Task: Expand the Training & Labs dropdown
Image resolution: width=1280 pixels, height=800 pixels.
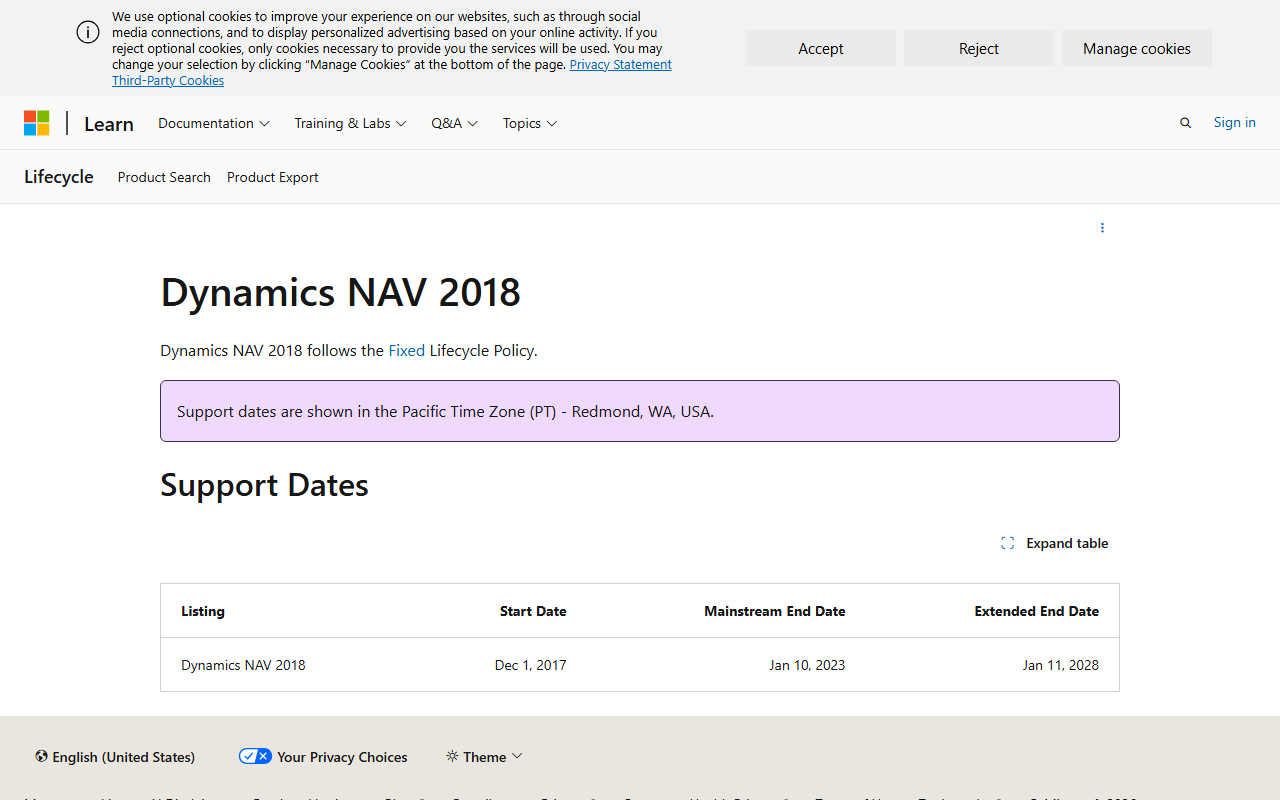Action: tap(350, 123)
